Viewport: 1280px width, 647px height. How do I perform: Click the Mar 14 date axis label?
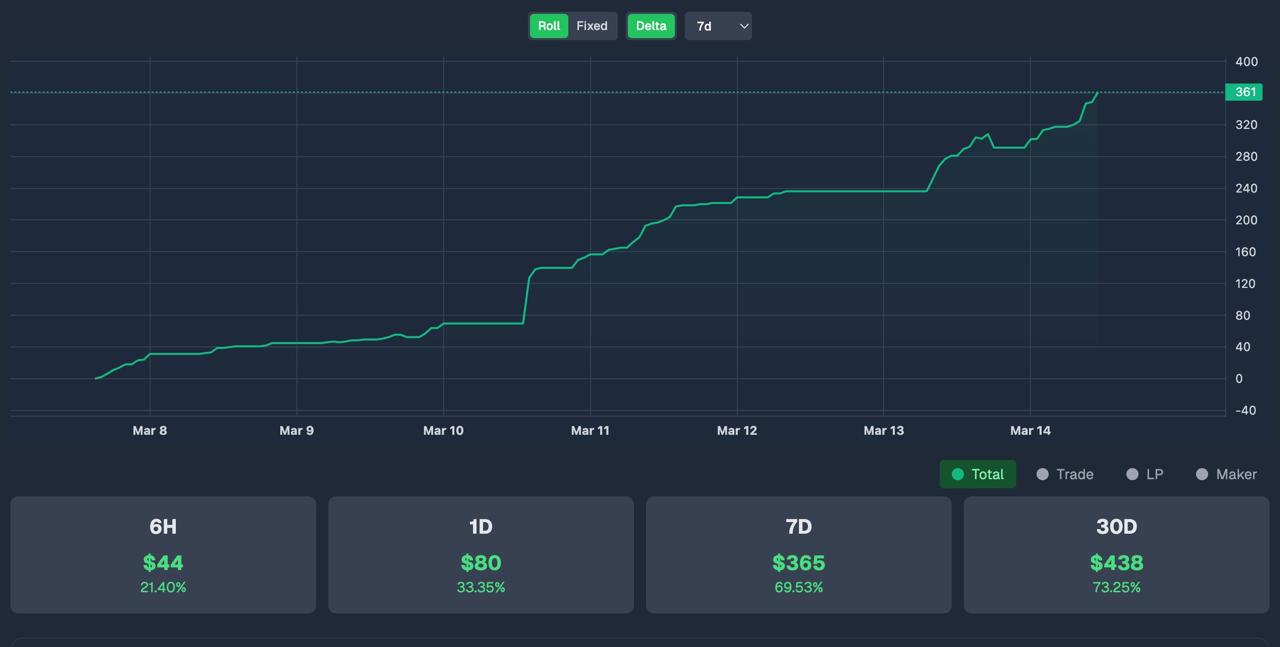[1030, 431]
